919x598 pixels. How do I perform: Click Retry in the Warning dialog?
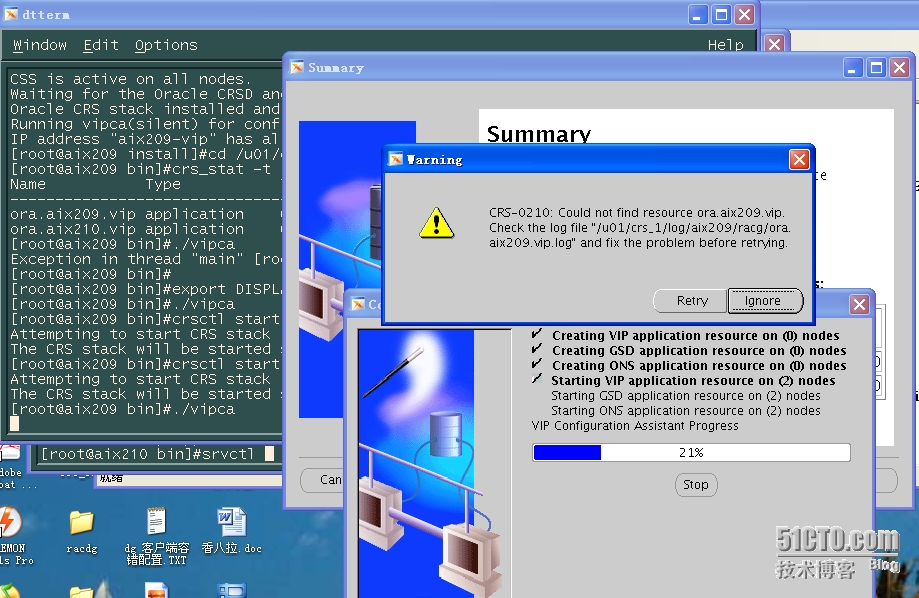692,301
